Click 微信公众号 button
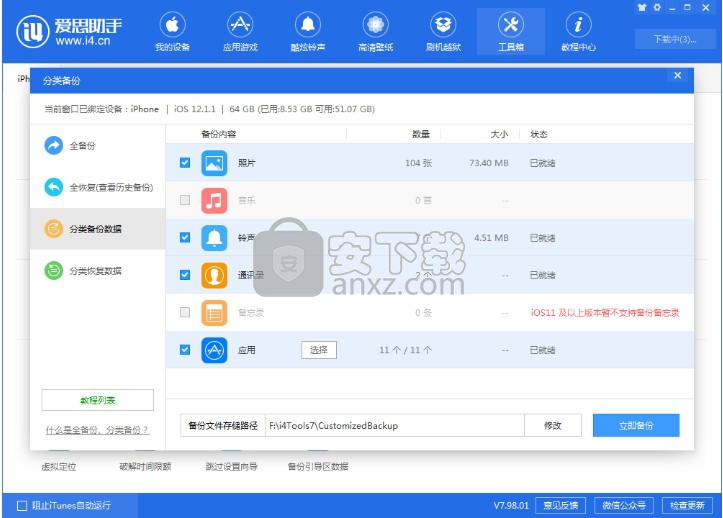 point(623,506)
